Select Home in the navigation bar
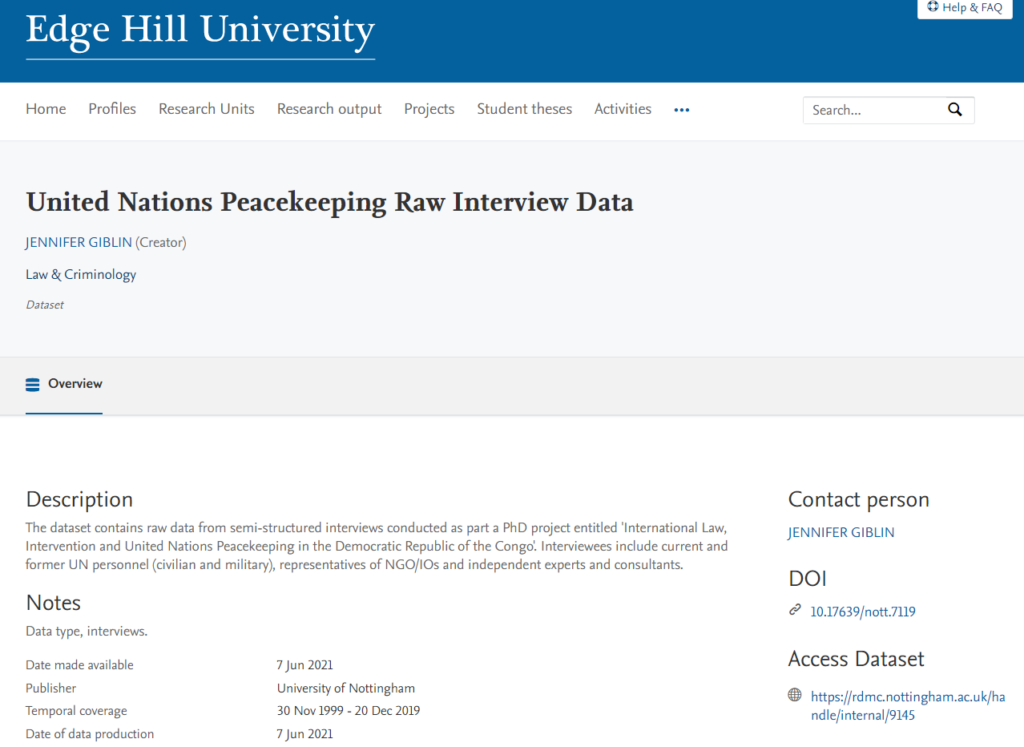The image size is (1024, 747). click(45, 109)
